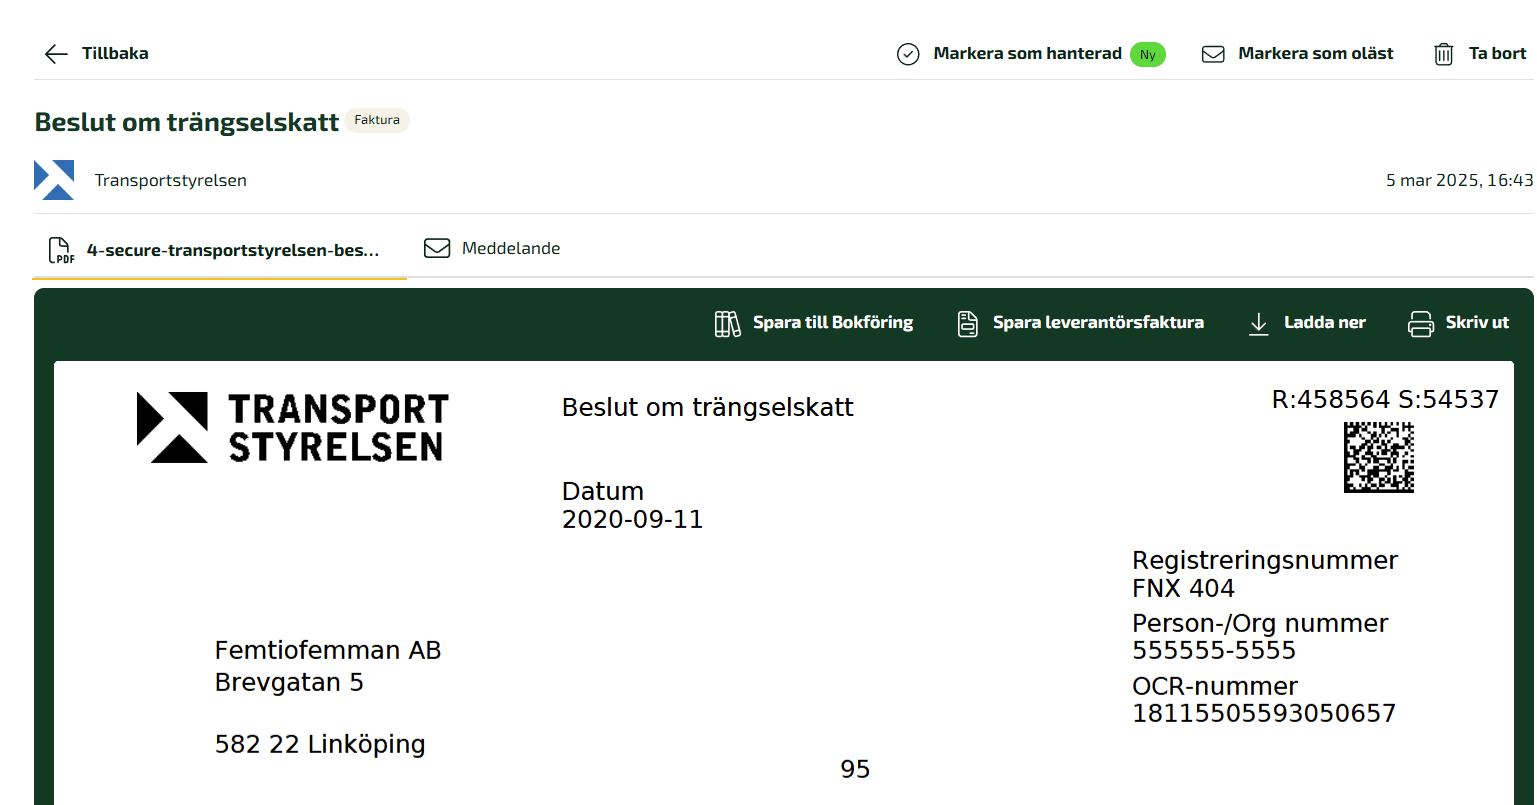Click the document heading Beslut om trängselskatt
1537x805 pixels.
(708, 407)
